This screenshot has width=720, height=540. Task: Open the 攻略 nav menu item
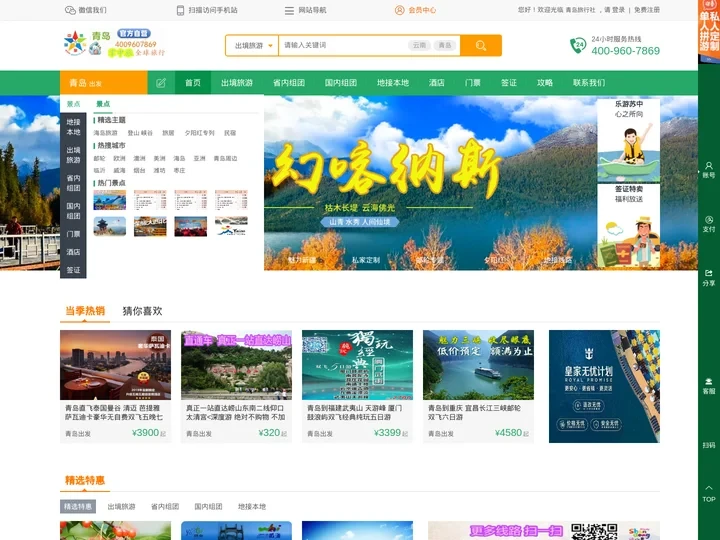pos(545,83)
